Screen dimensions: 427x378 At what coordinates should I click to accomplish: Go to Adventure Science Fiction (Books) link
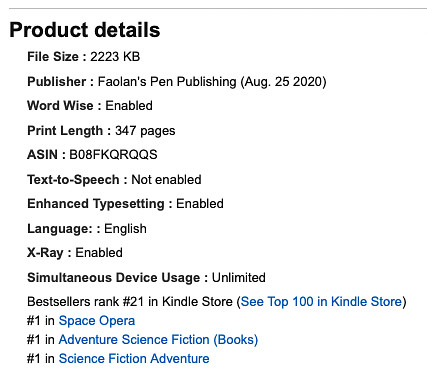point(158,339)
